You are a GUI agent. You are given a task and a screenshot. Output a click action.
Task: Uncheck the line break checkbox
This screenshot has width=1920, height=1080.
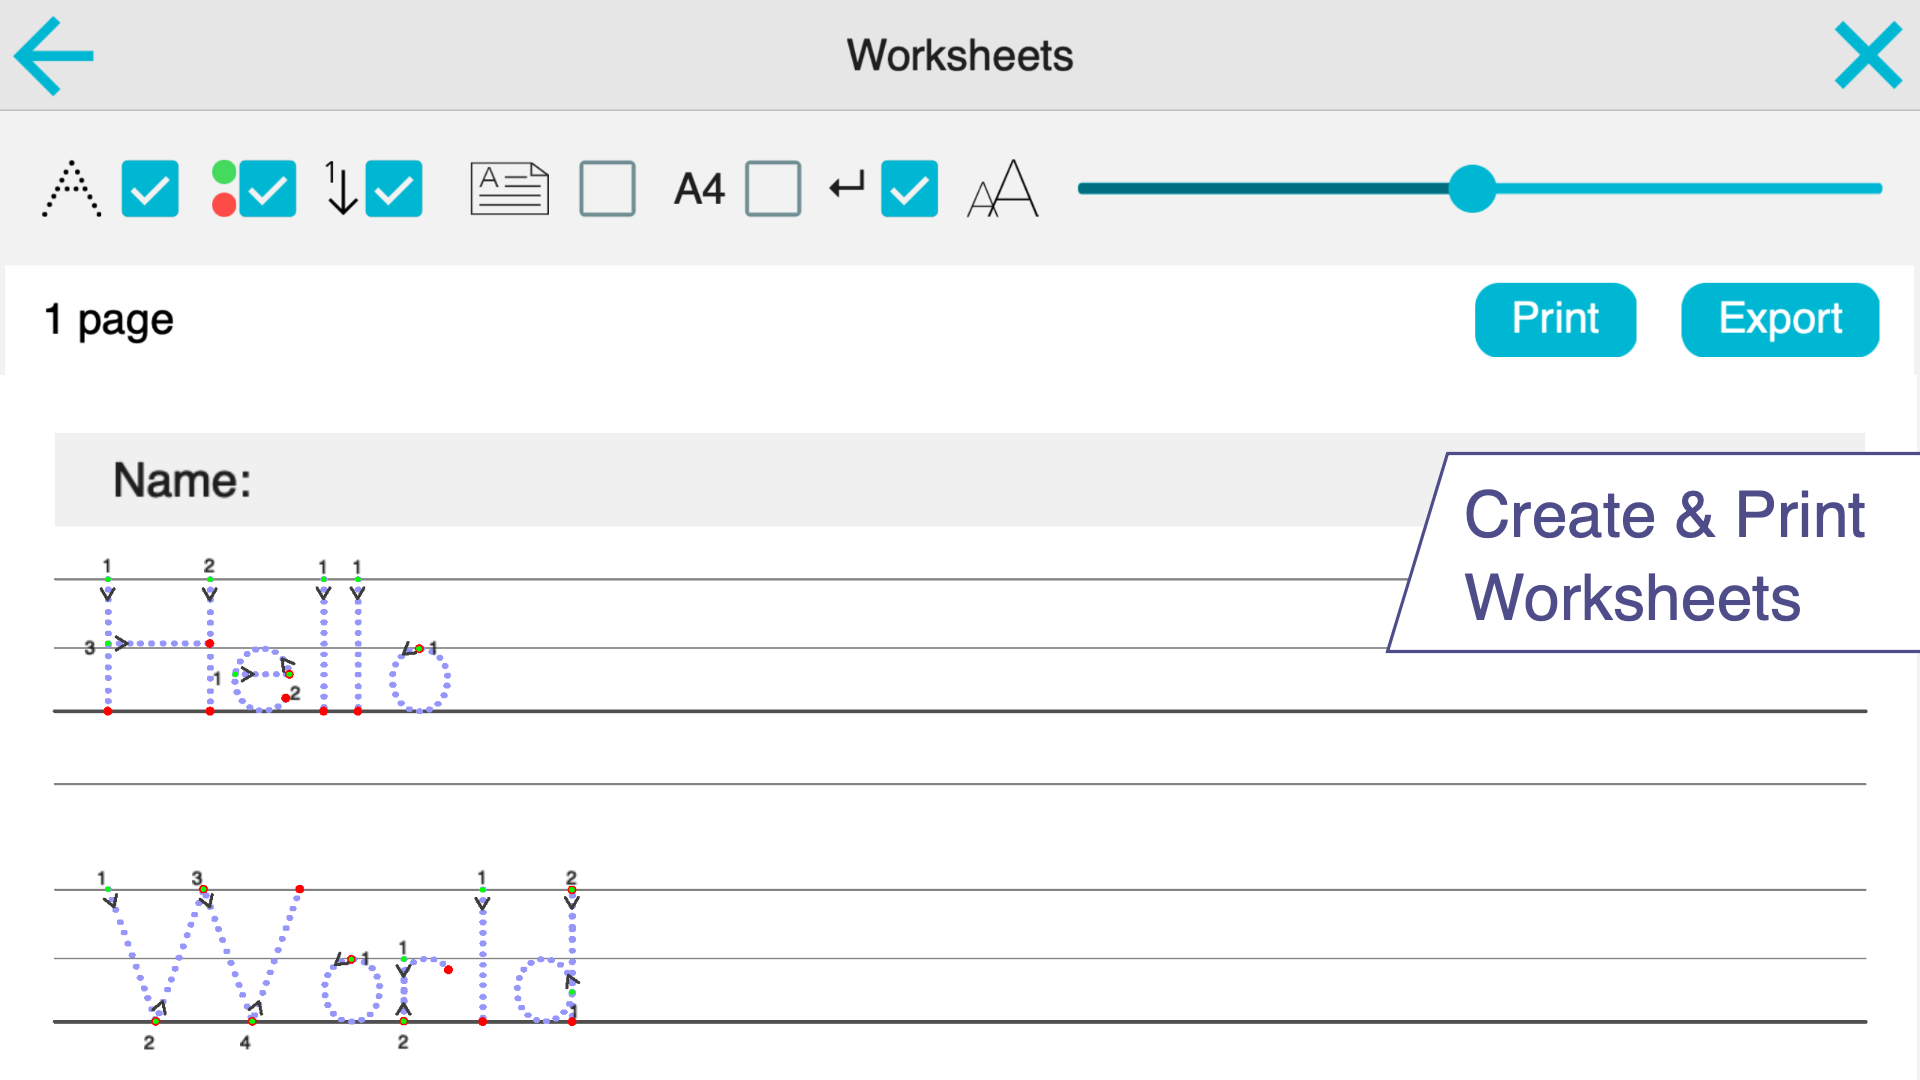909,189
